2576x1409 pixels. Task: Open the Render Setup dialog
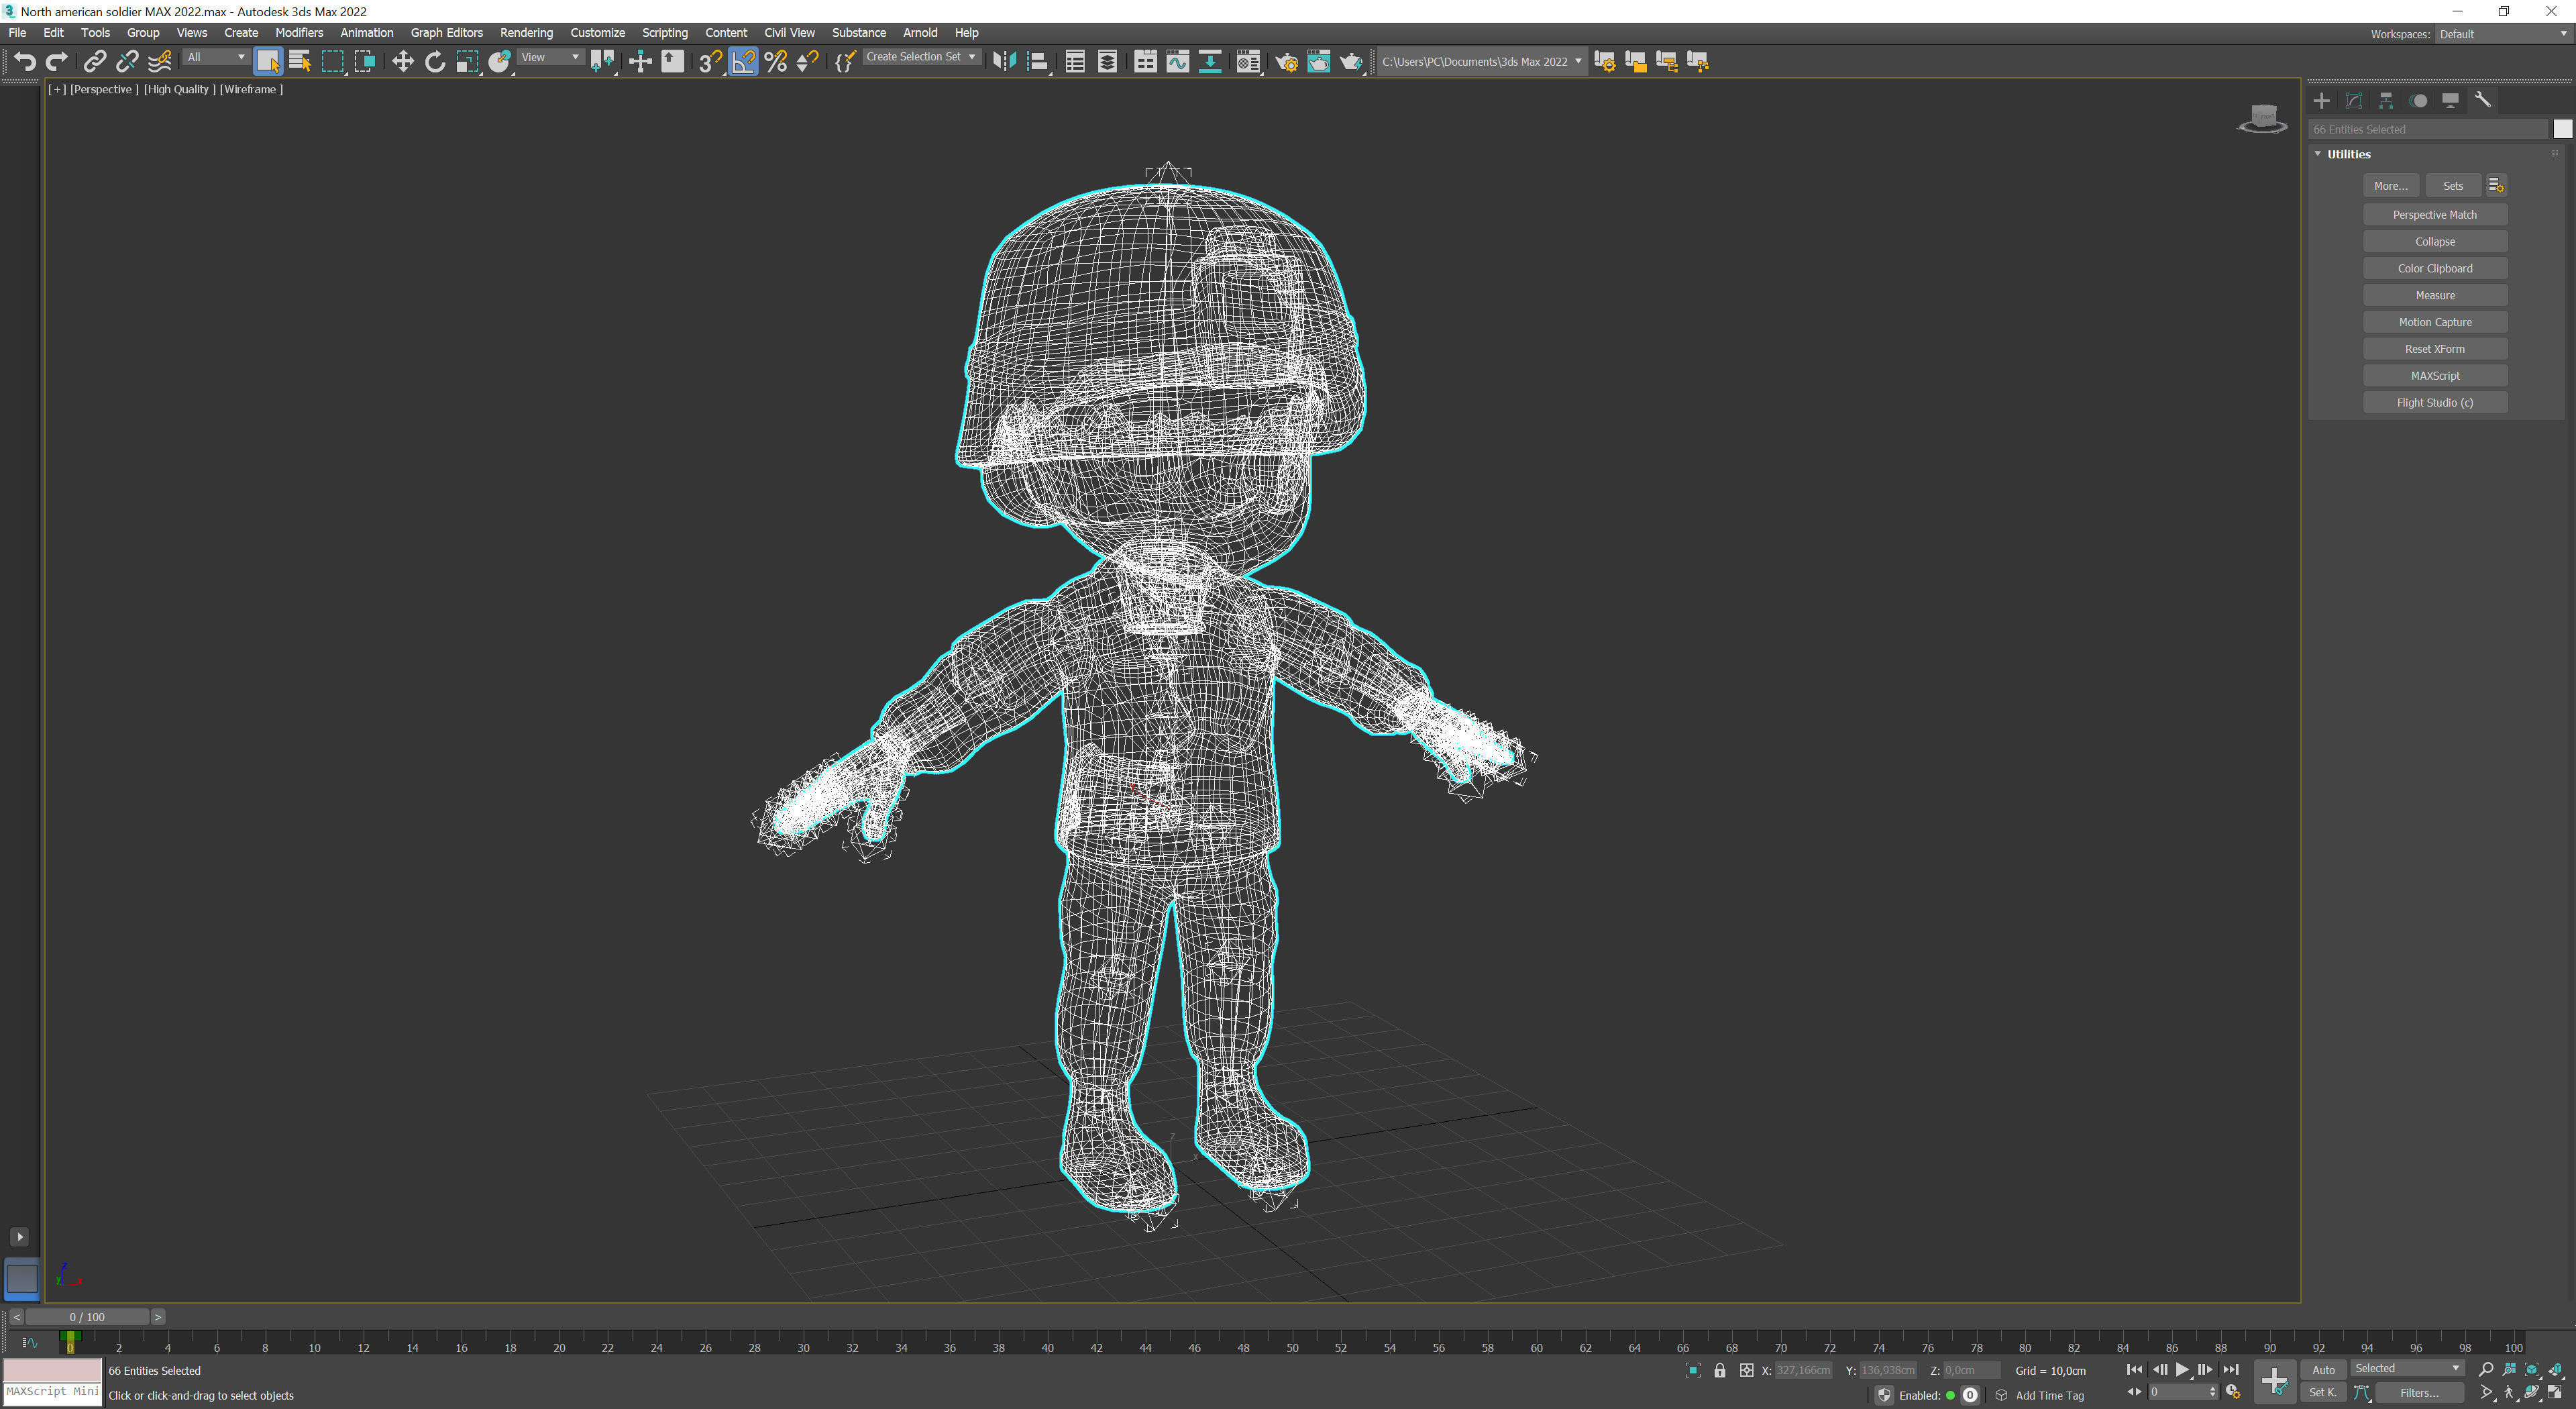pos(1287,62)
